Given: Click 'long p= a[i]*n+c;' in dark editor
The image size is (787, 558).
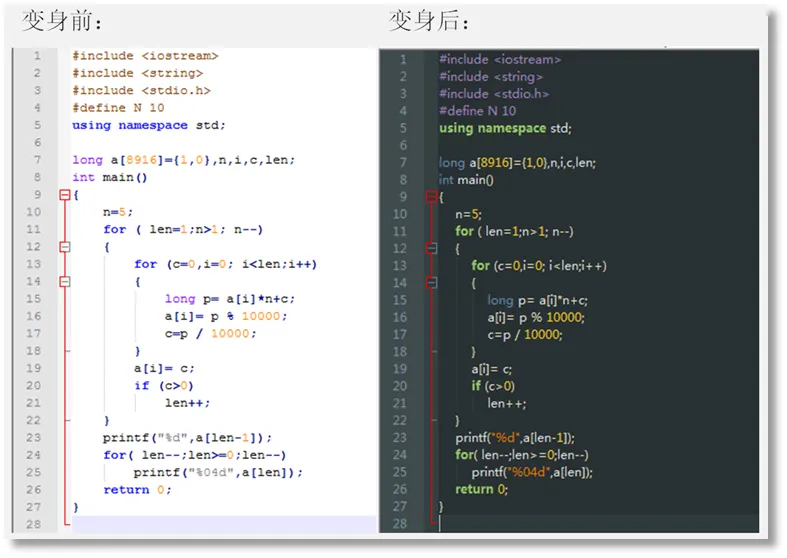Looking at the screenshot, I should (x=538, y=301).
